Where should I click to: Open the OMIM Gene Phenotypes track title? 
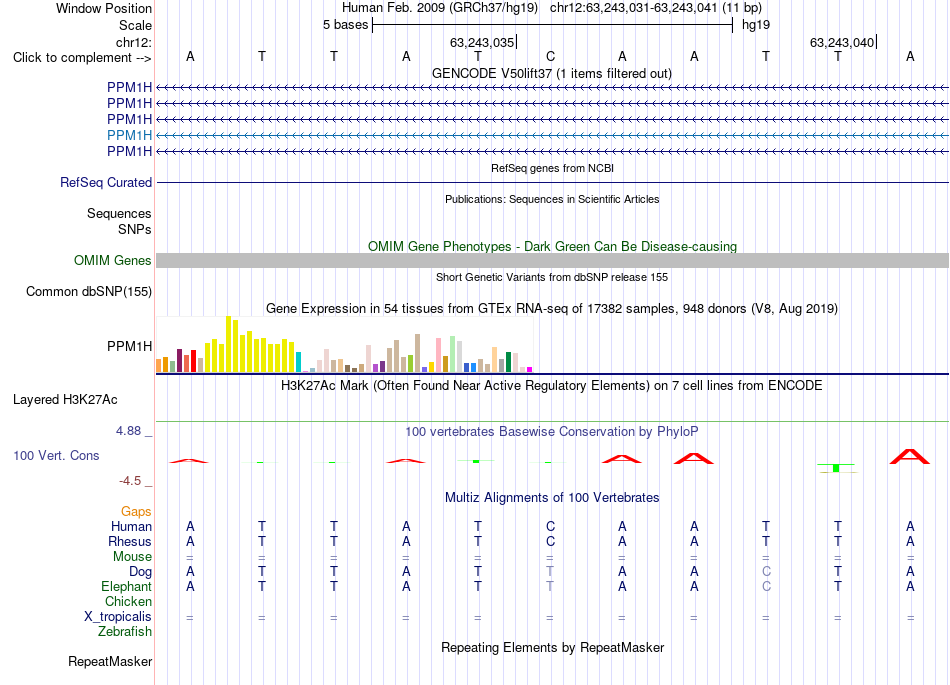pos(552,247)
